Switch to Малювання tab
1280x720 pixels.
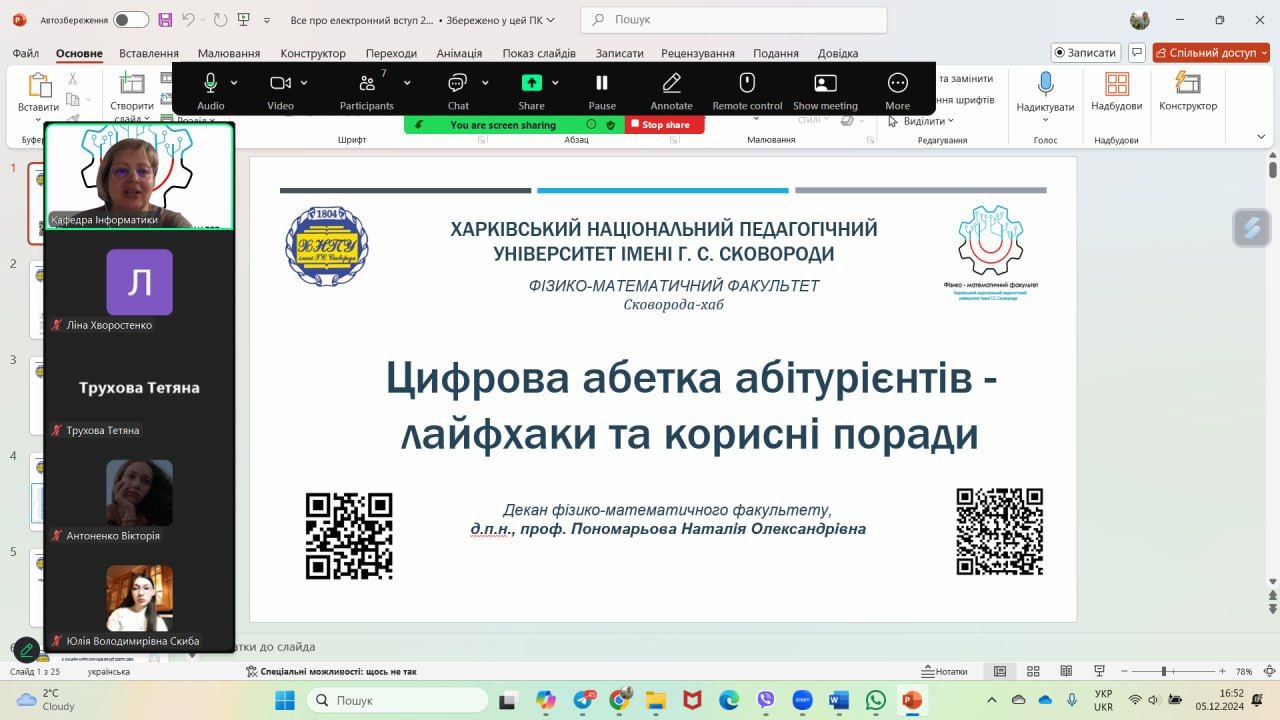229,53
